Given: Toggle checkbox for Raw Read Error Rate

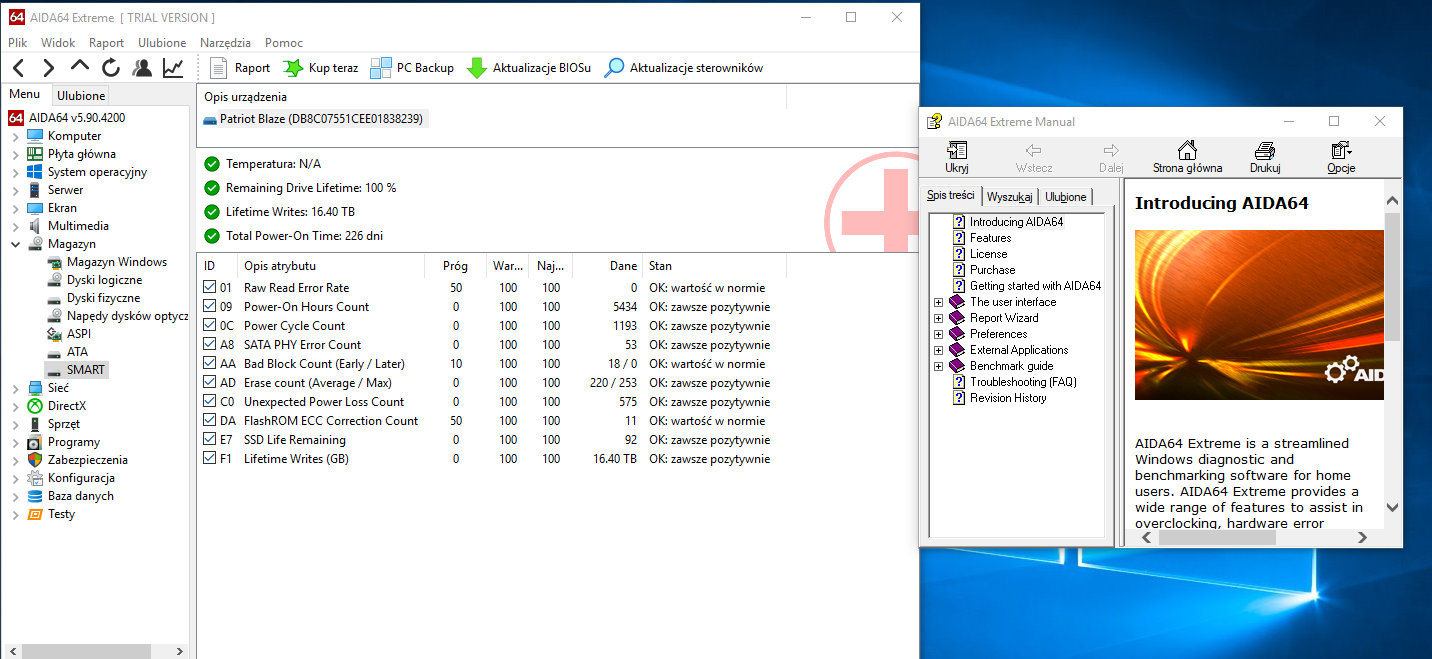Looking at the screenshot, I should pos(209,288).
